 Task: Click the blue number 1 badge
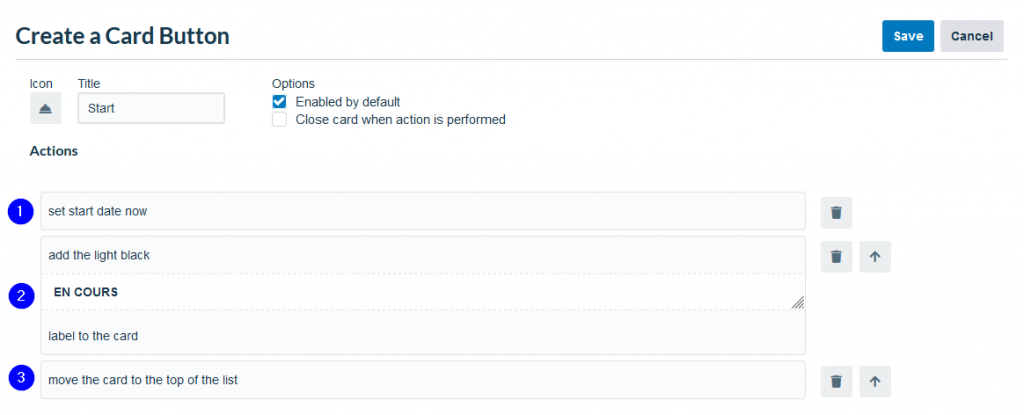pos(20,211)
